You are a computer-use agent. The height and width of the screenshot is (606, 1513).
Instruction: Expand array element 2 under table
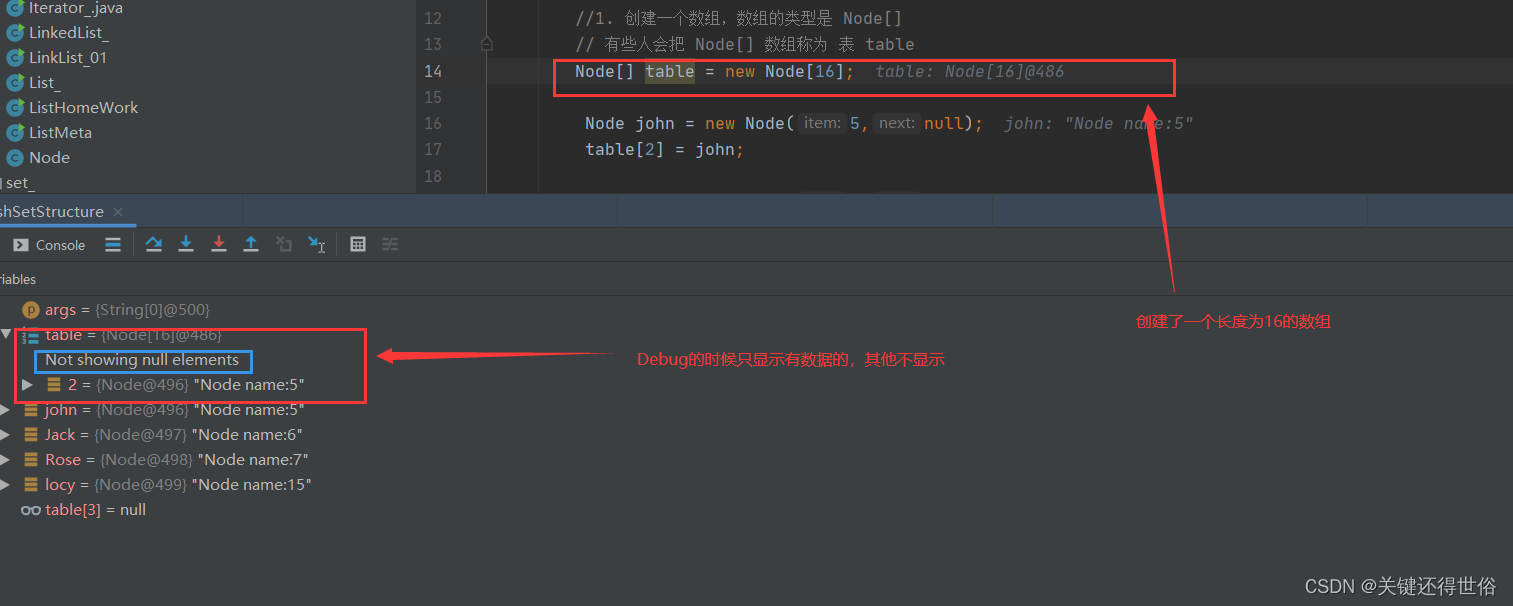pos(27,384)
